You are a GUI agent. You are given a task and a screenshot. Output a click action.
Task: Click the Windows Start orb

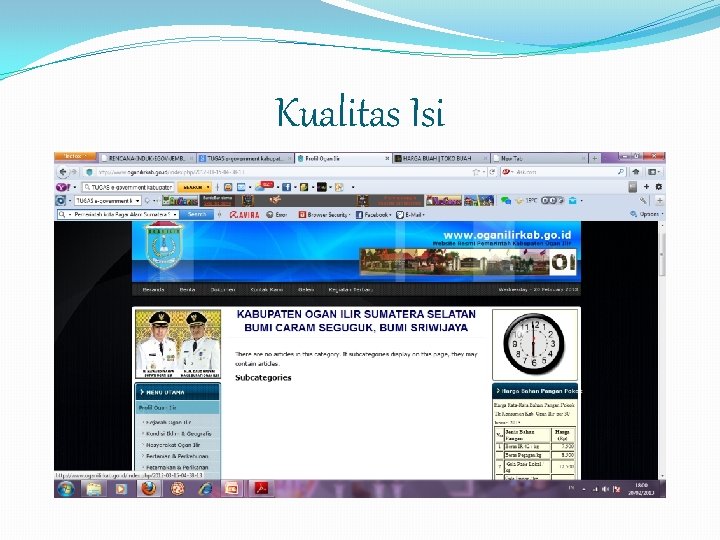click(x=66, y=489)
